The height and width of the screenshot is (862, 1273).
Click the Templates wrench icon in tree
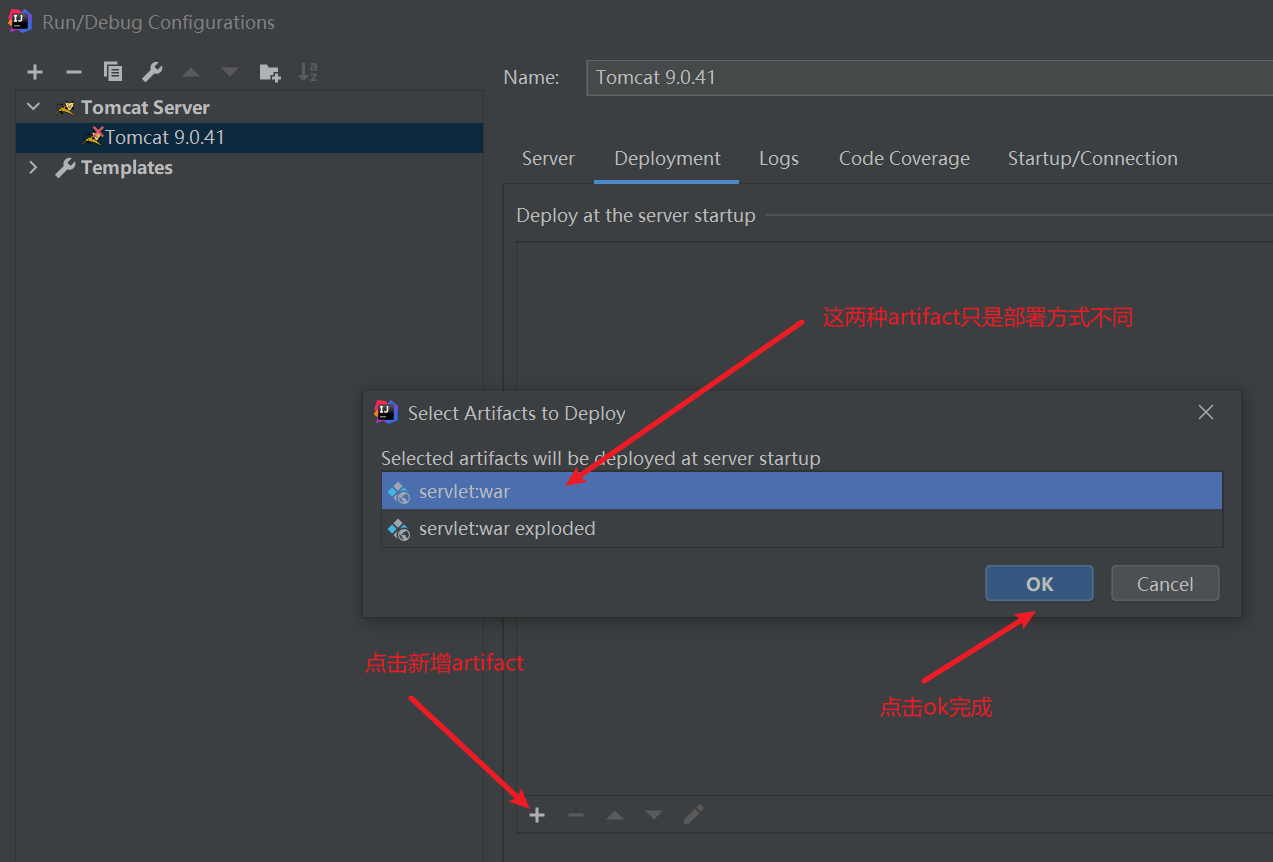(x=65, y=167)
